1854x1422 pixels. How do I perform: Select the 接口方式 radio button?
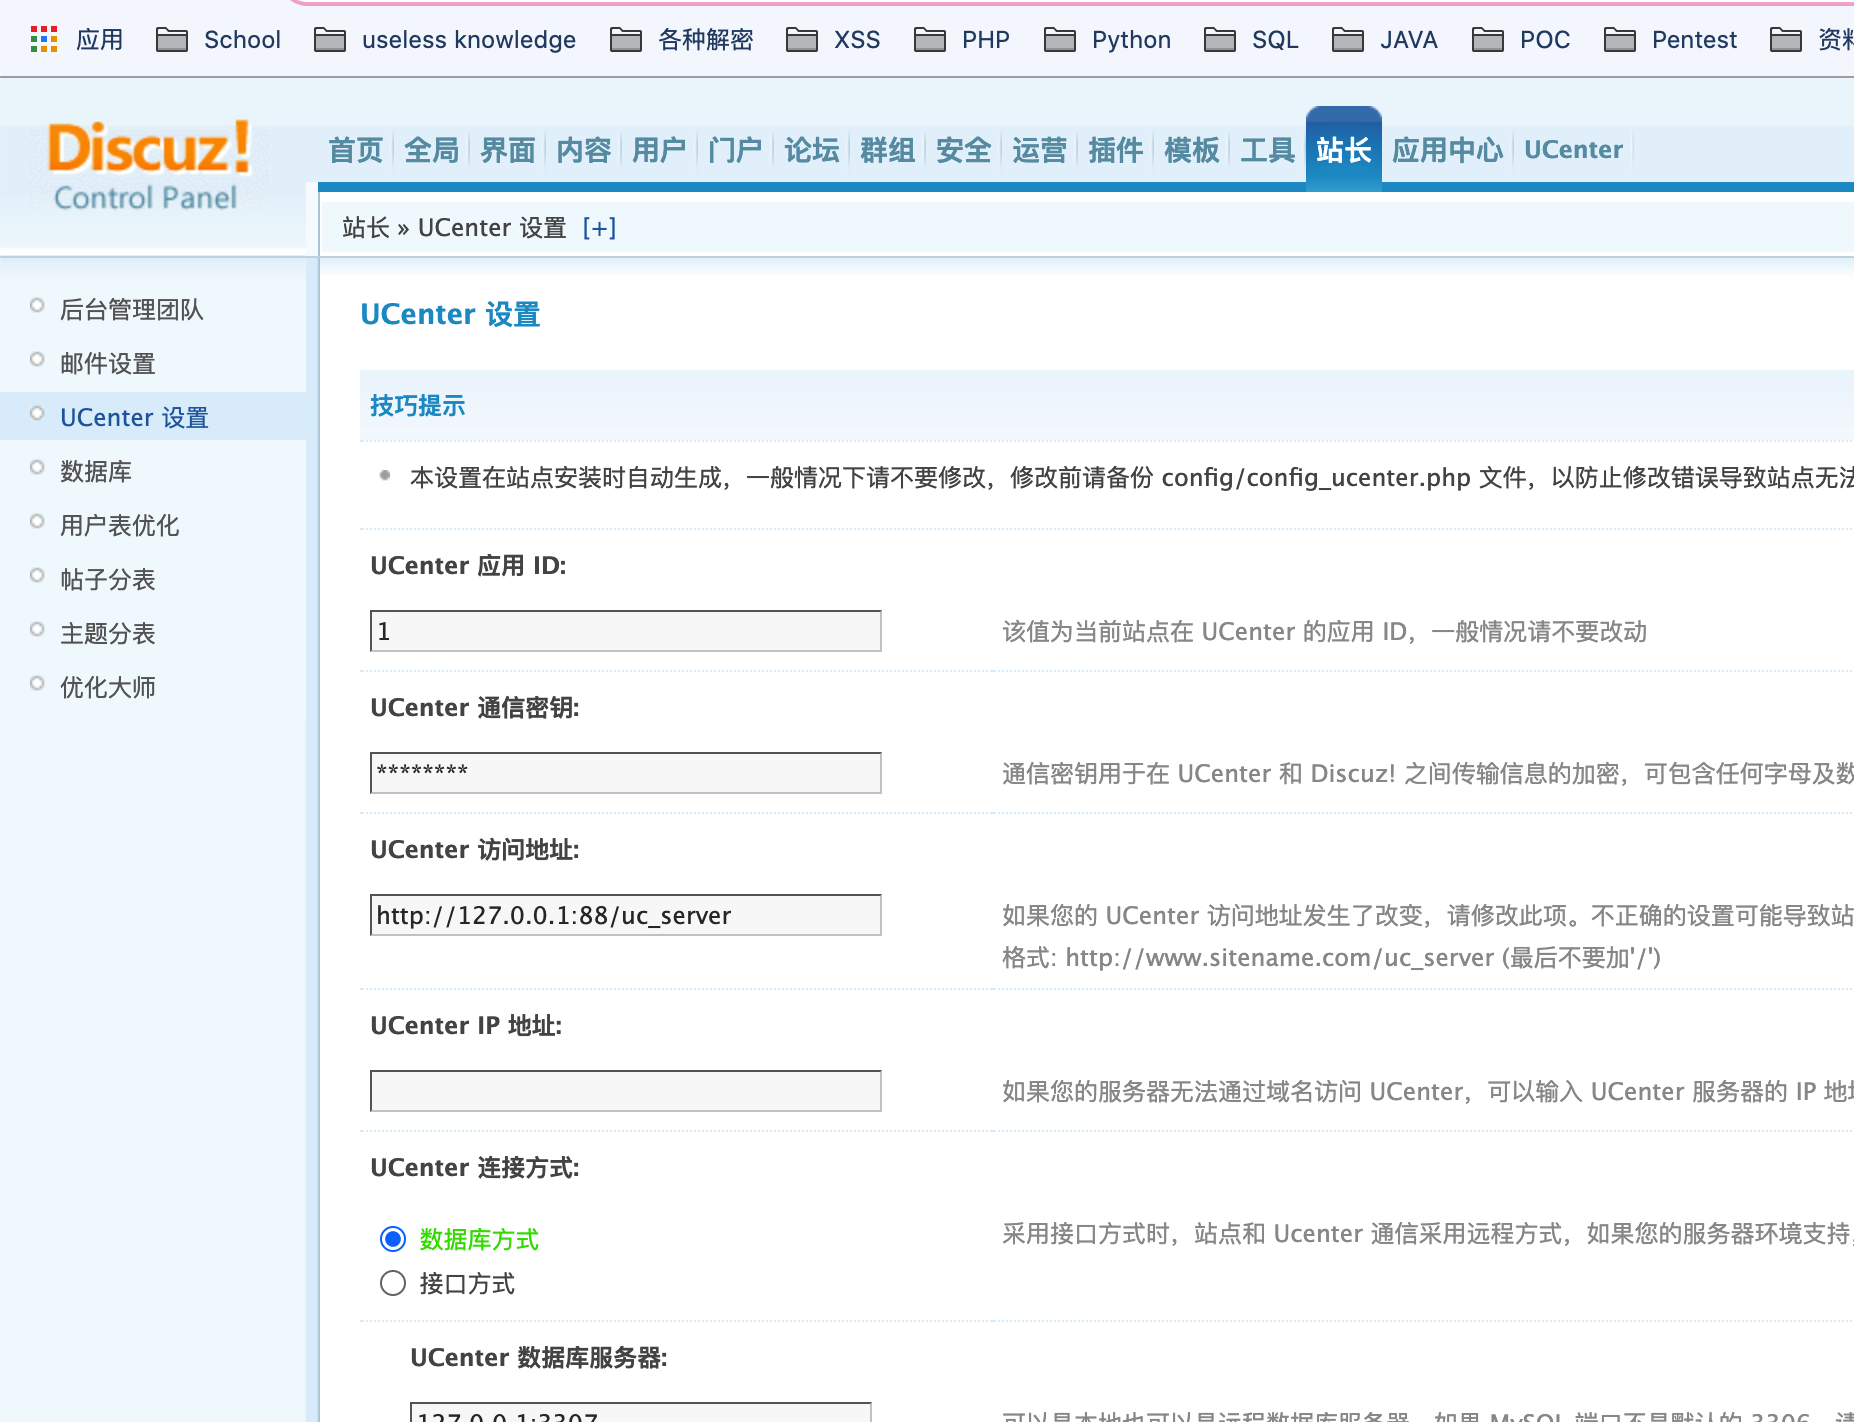[x=393, y=1283]
